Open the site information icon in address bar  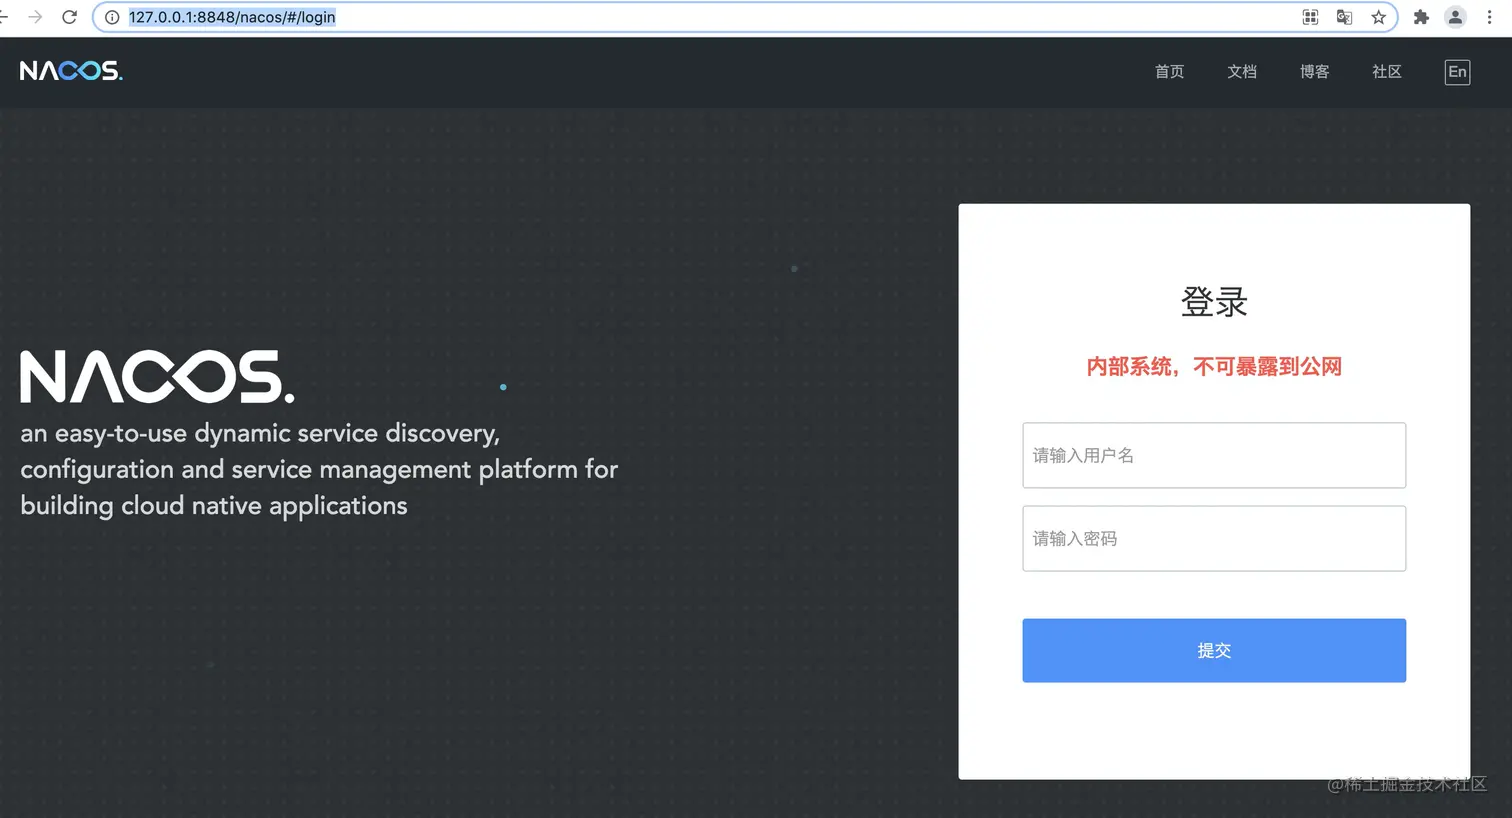112,17
